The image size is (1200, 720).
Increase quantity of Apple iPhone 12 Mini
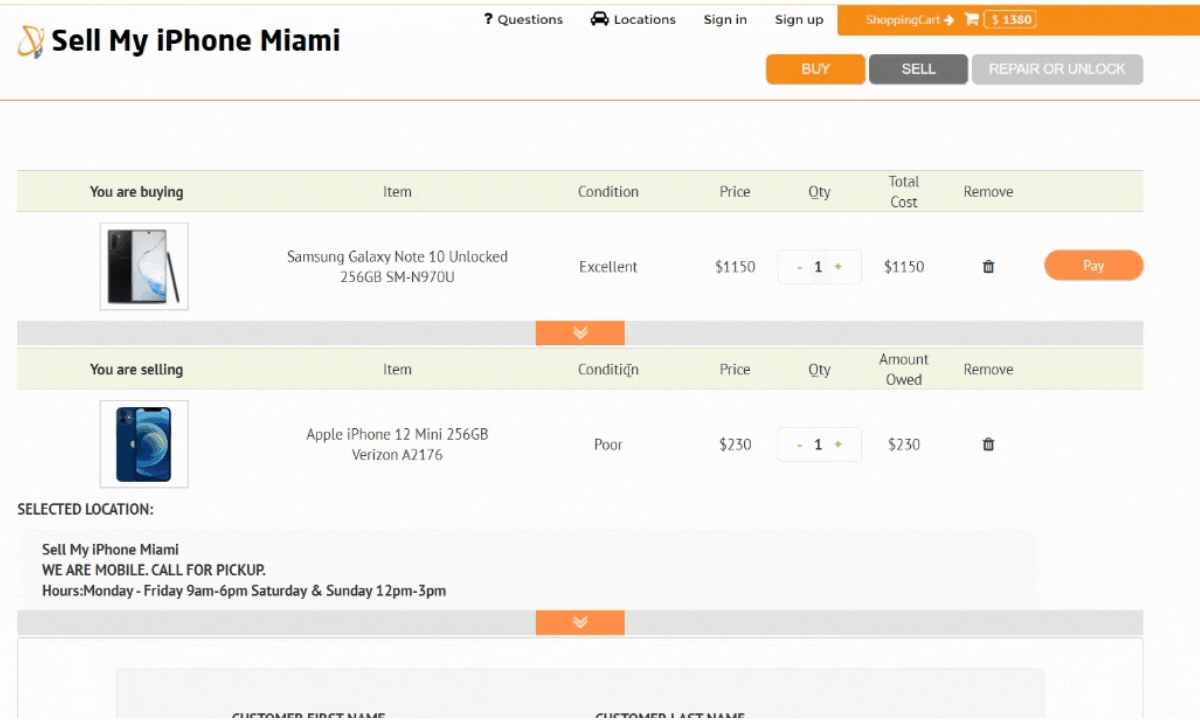click(x=838, y=445)
